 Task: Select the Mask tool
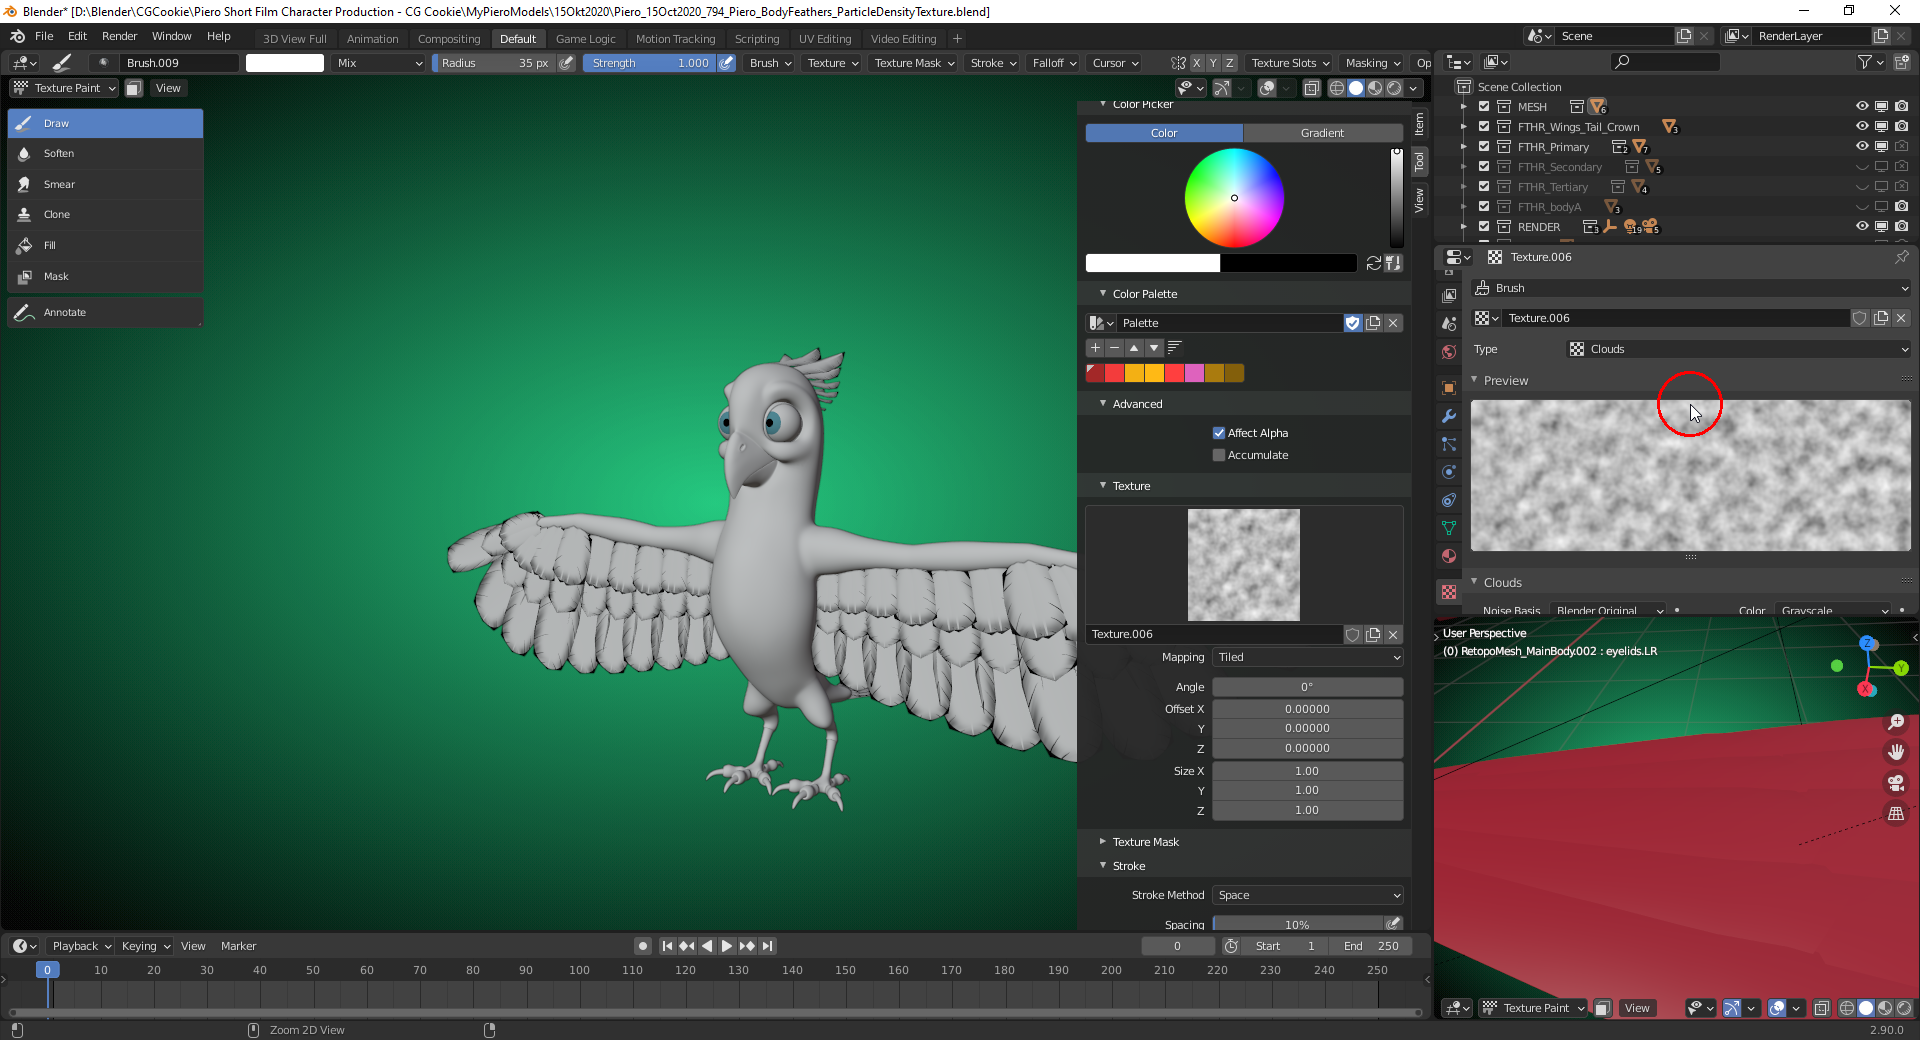(x=105, y=276)
